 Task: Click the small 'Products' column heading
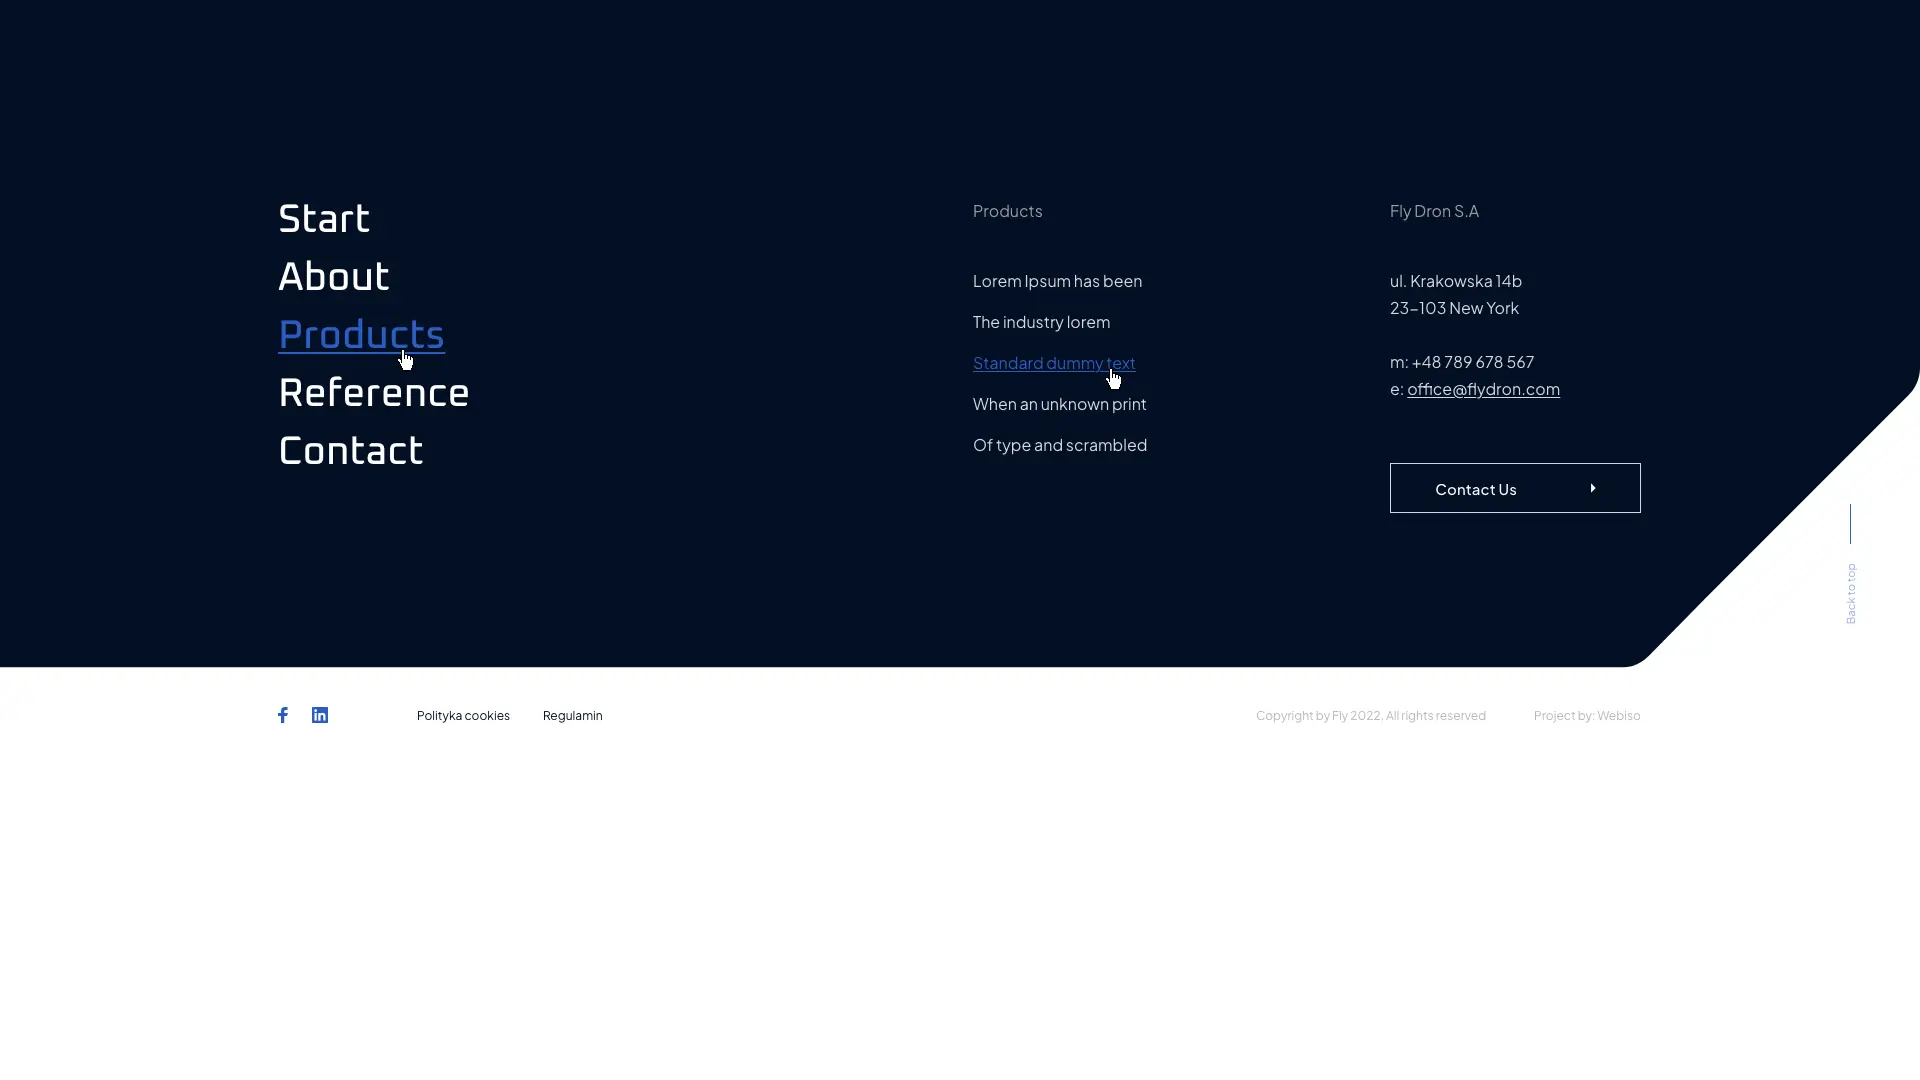[x=1007, y=211]
